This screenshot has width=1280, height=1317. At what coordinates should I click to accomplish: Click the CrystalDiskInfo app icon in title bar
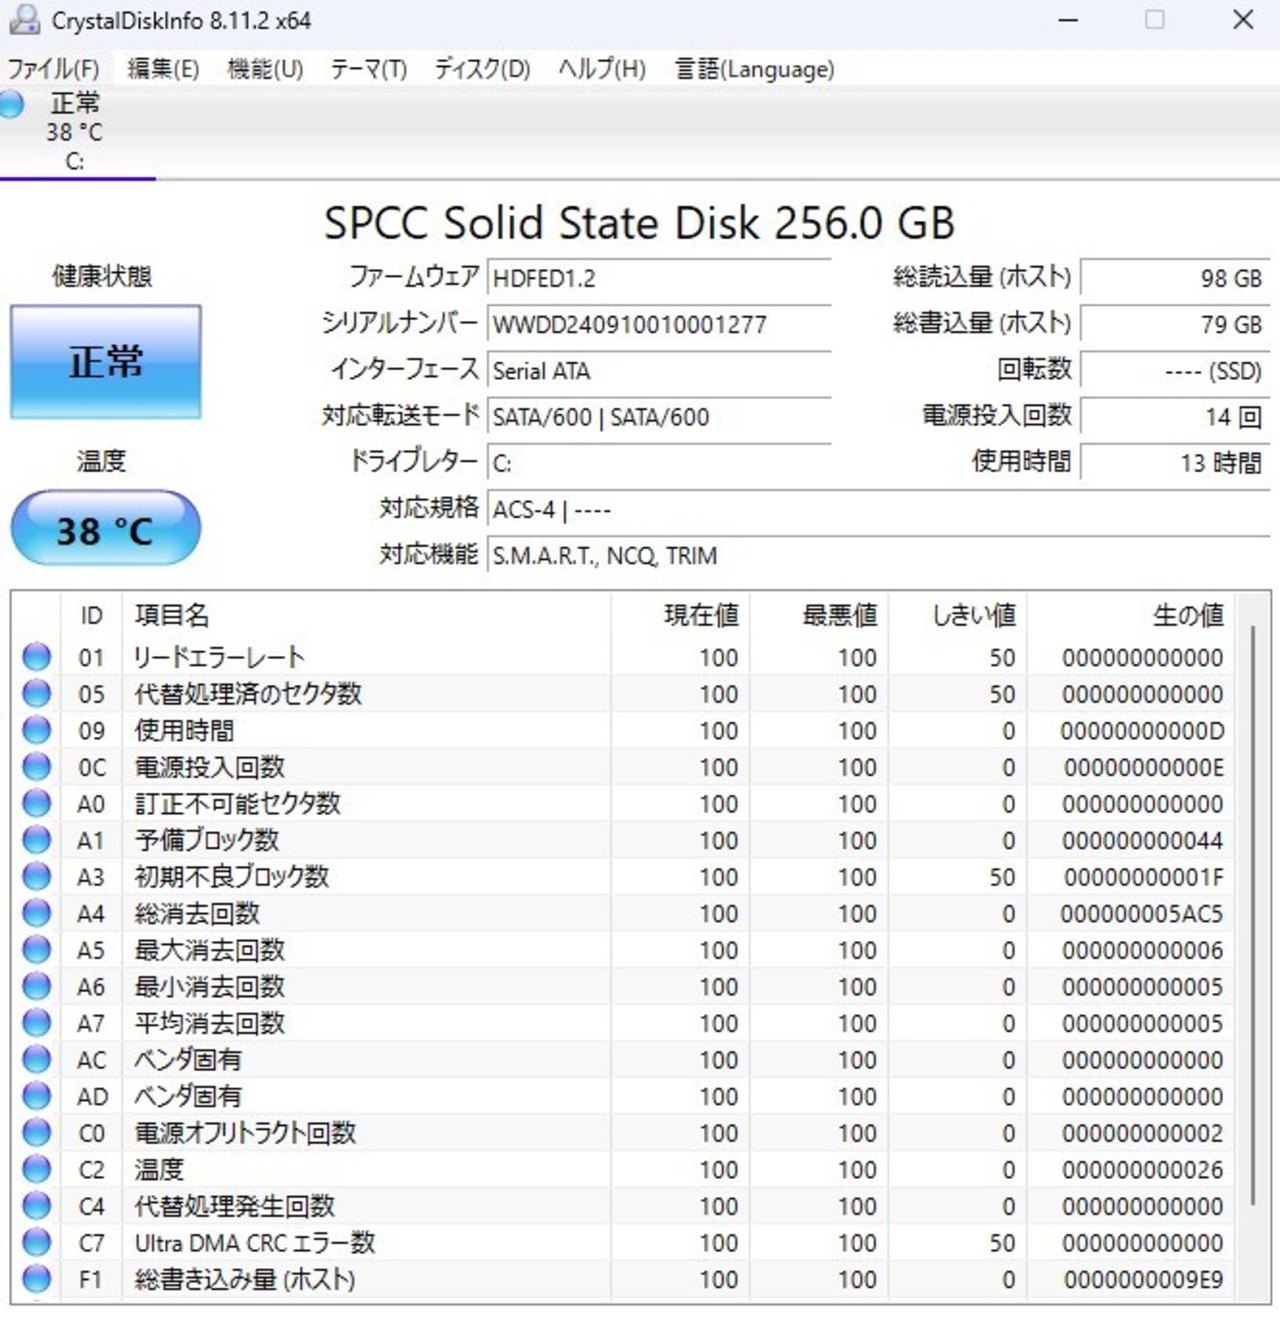pos(24,19)
